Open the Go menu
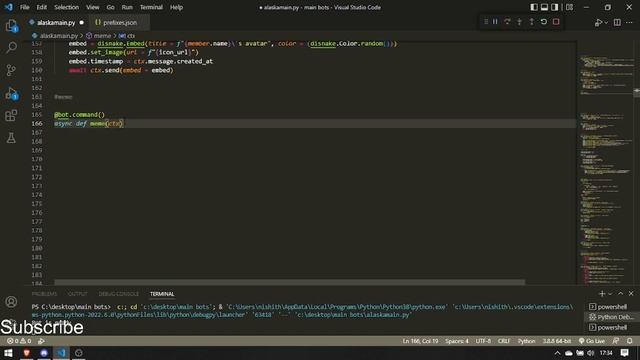640x360 pixels. click(x=110, y=7)
